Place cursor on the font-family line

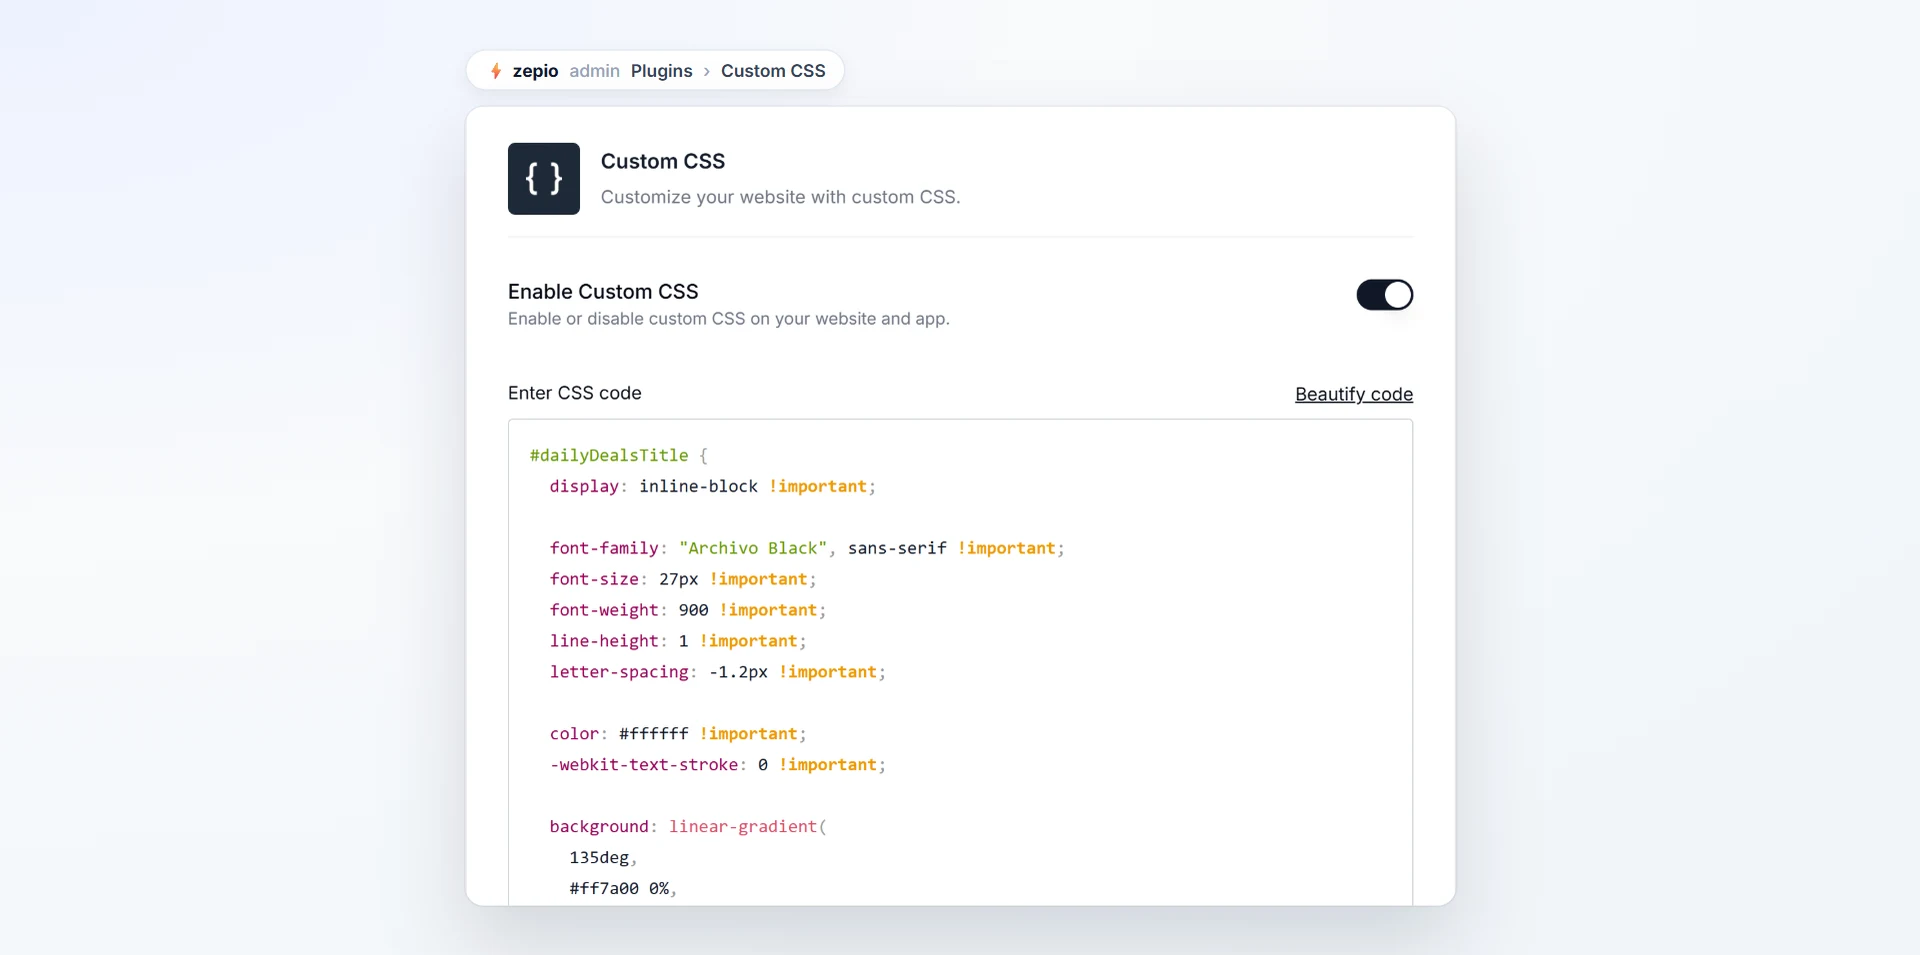click(x=806, y=548)
